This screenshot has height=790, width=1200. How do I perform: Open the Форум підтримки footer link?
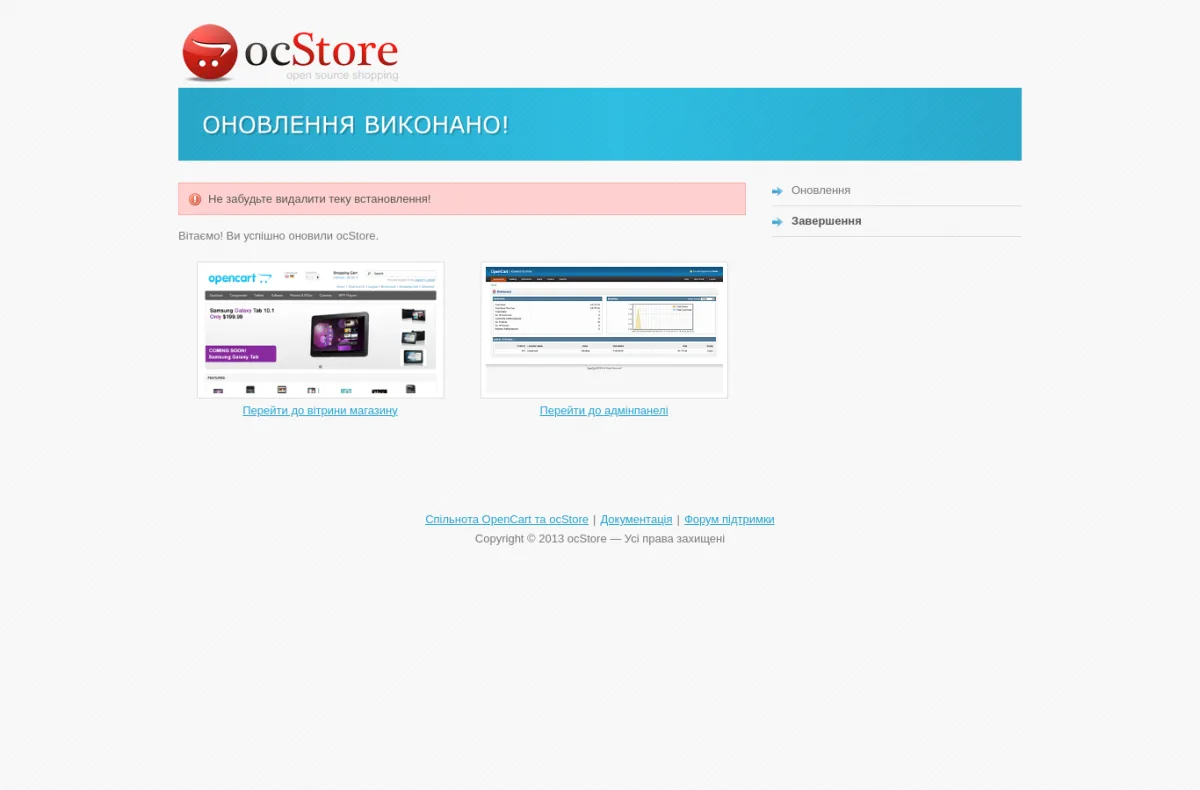click(729, 519)
